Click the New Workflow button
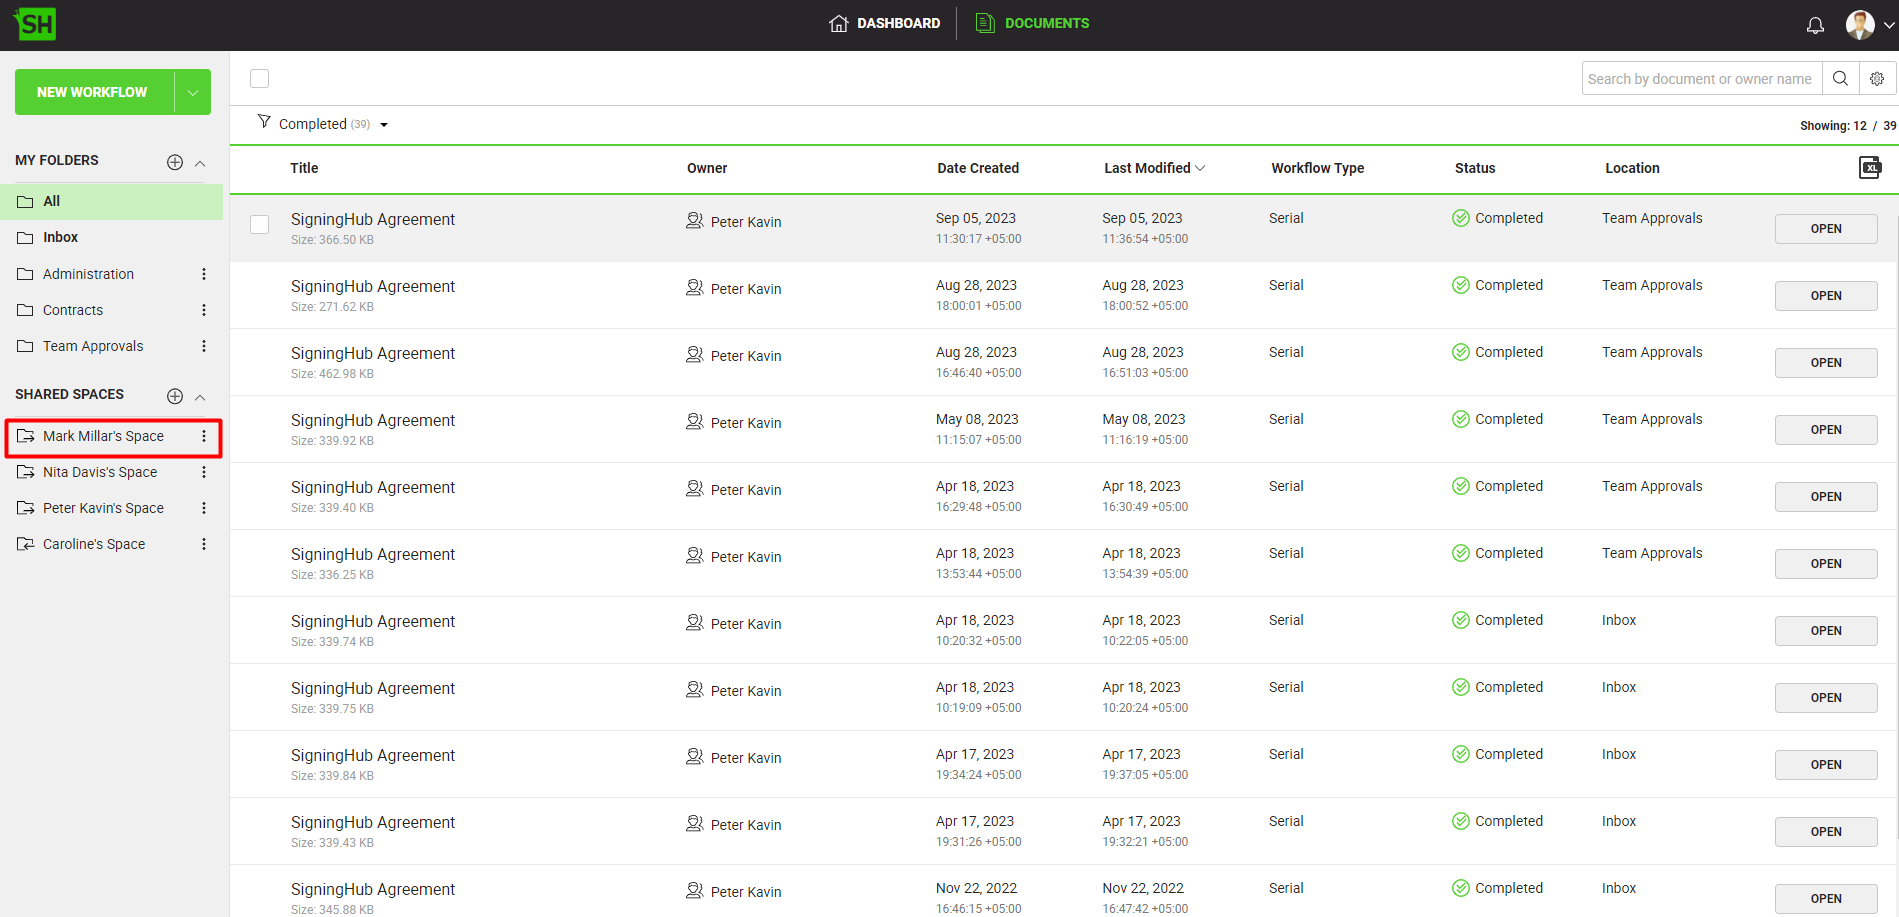Viewport: 1899px width, 917px height. (92, 92)
